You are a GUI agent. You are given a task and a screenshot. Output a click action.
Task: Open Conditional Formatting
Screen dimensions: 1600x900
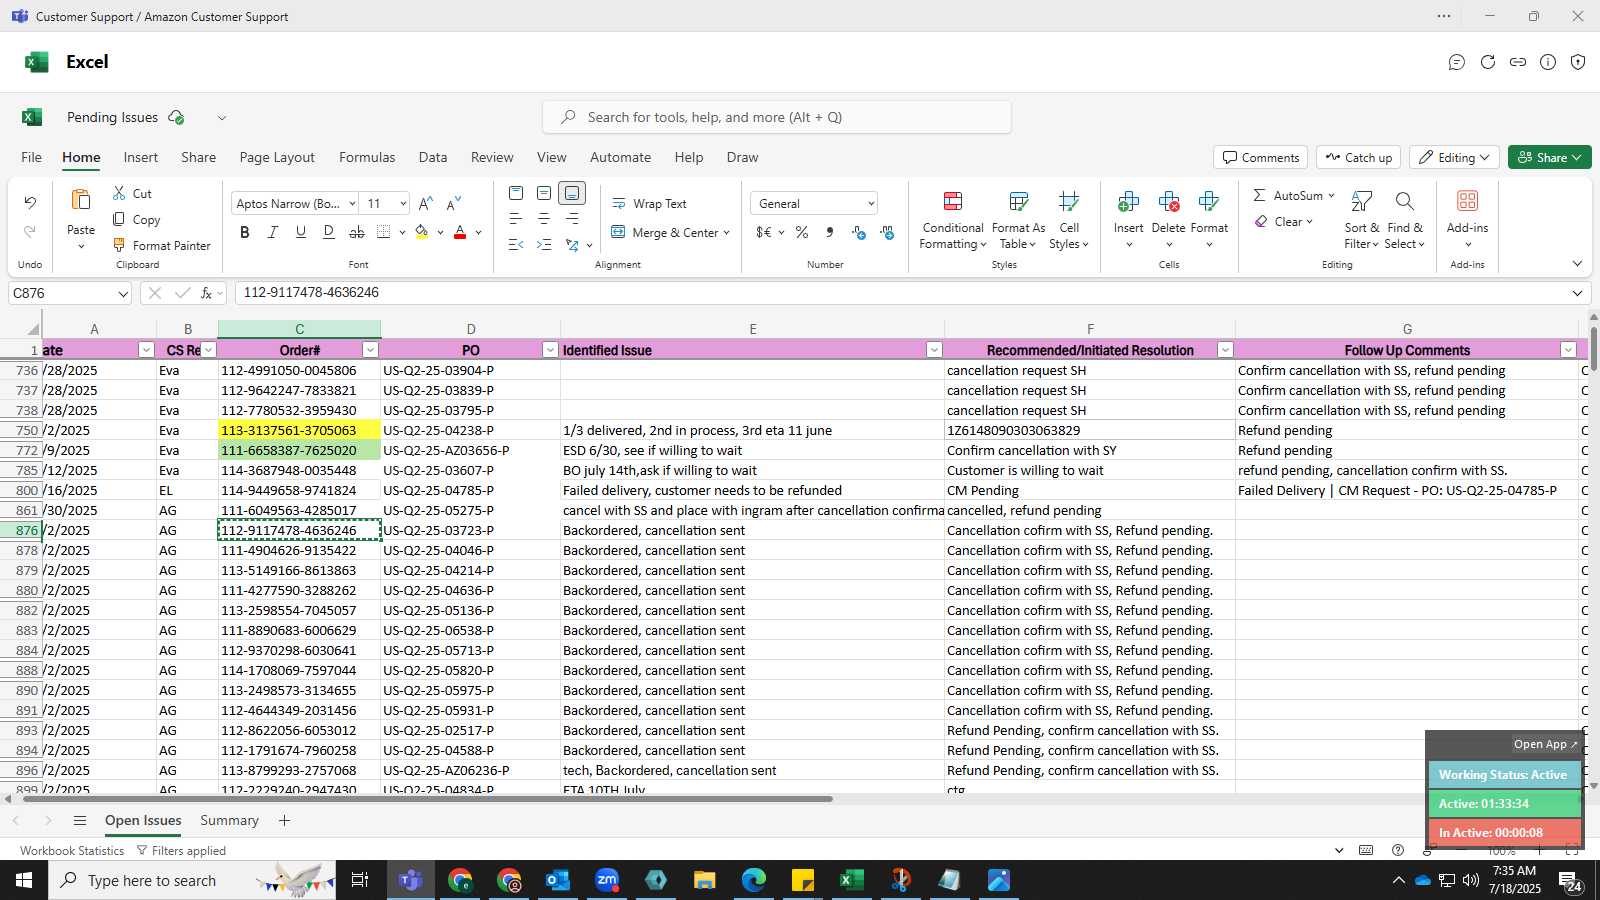click(x=953, y=221)
